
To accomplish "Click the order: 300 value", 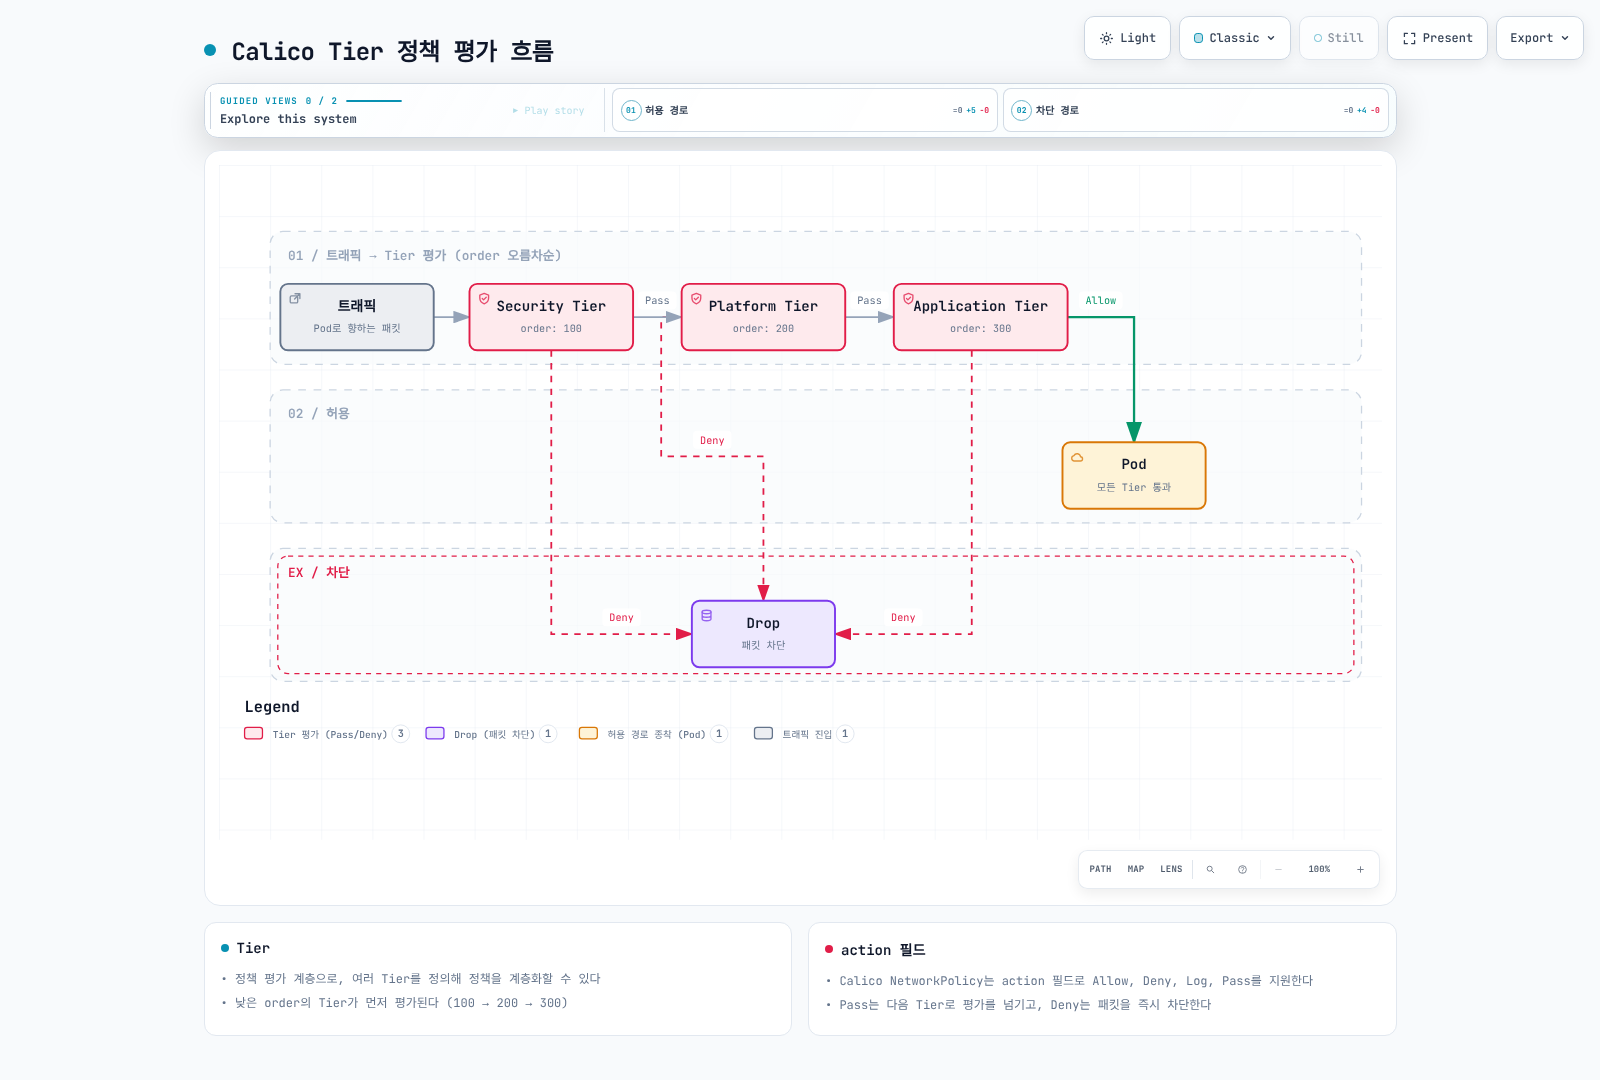I will click(x=981, y=329).
